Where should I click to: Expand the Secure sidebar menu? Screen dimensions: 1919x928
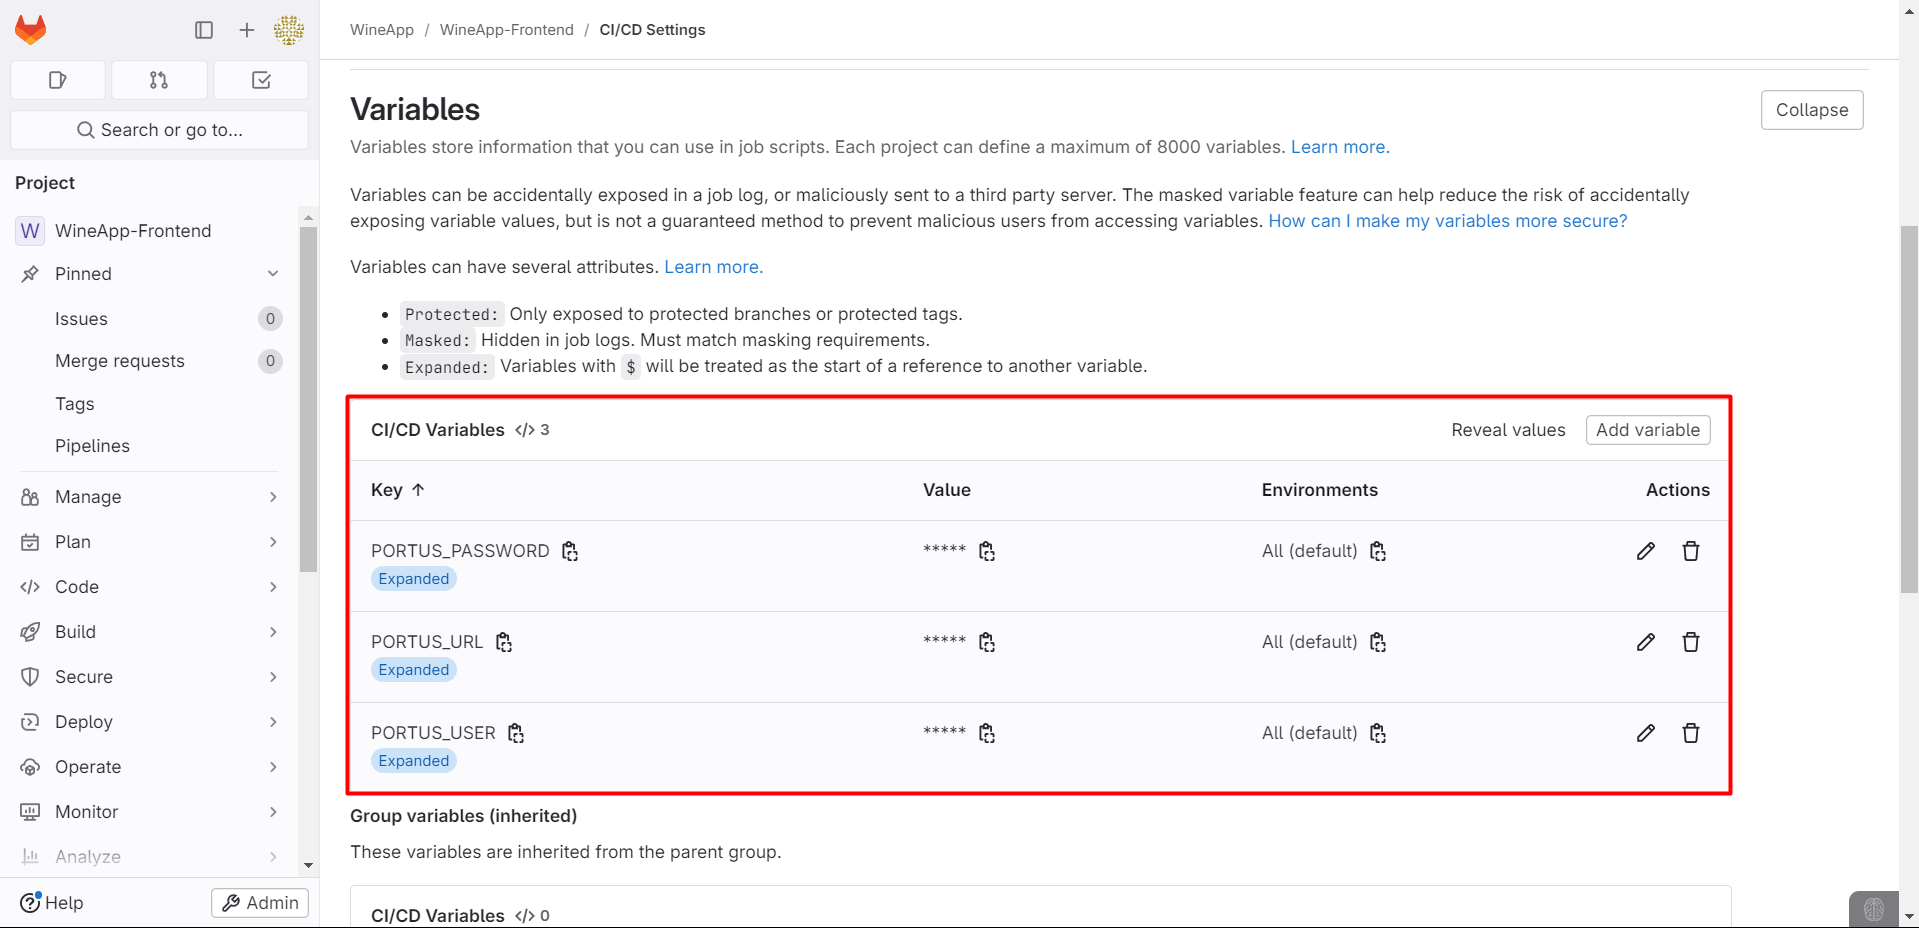point(273,677)
